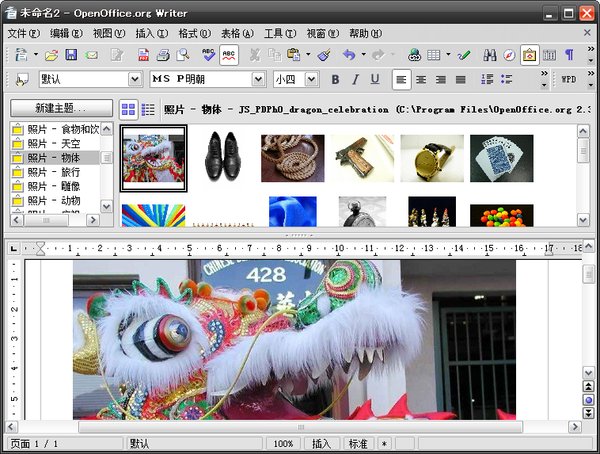Insert a table using the table icon
The image size is (600, 454).
(x=434, y=55)
